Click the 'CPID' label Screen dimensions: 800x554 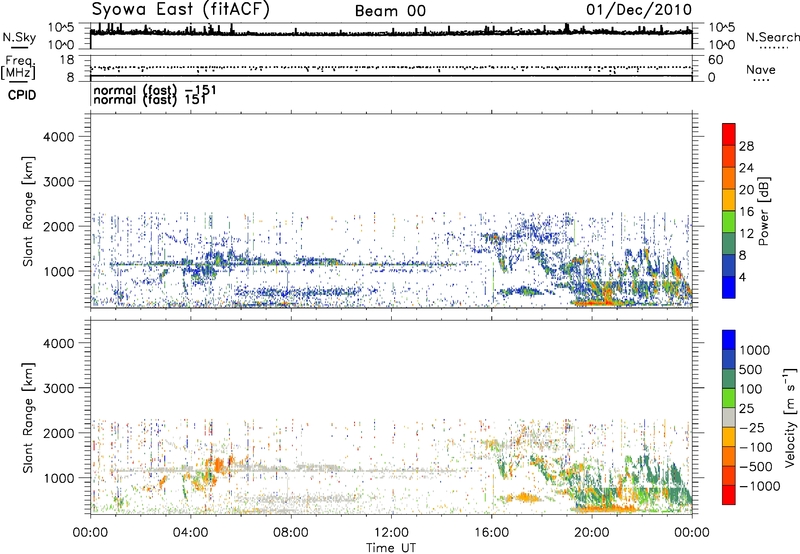22,95
